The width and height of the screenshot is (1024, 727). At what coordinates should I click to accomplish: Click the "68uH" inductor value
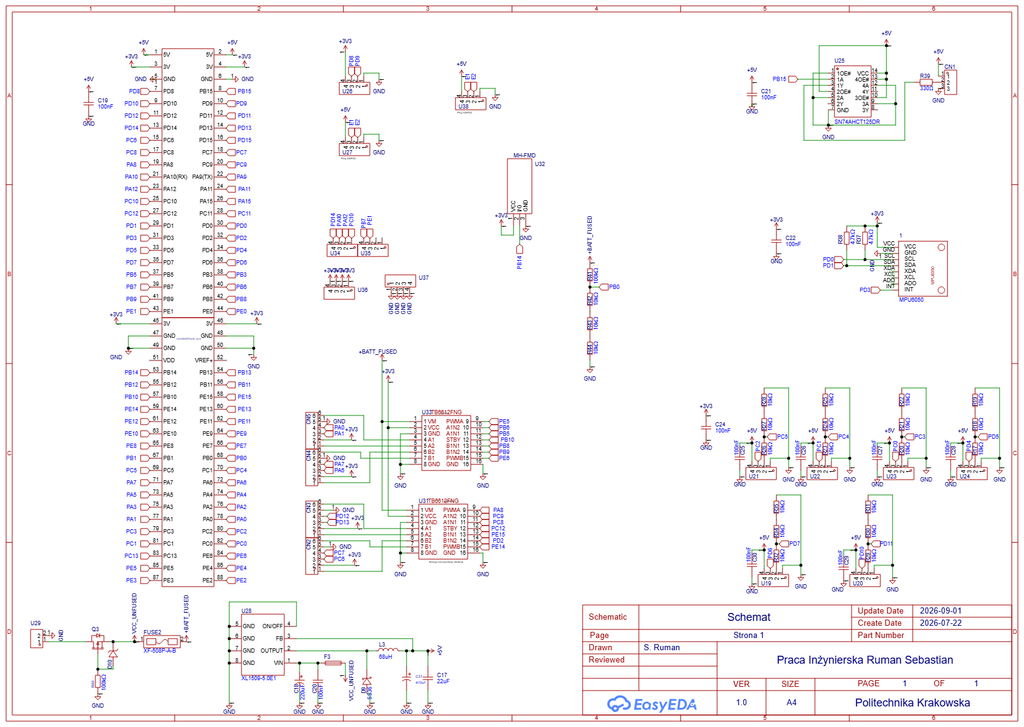[x=385, y=657]
